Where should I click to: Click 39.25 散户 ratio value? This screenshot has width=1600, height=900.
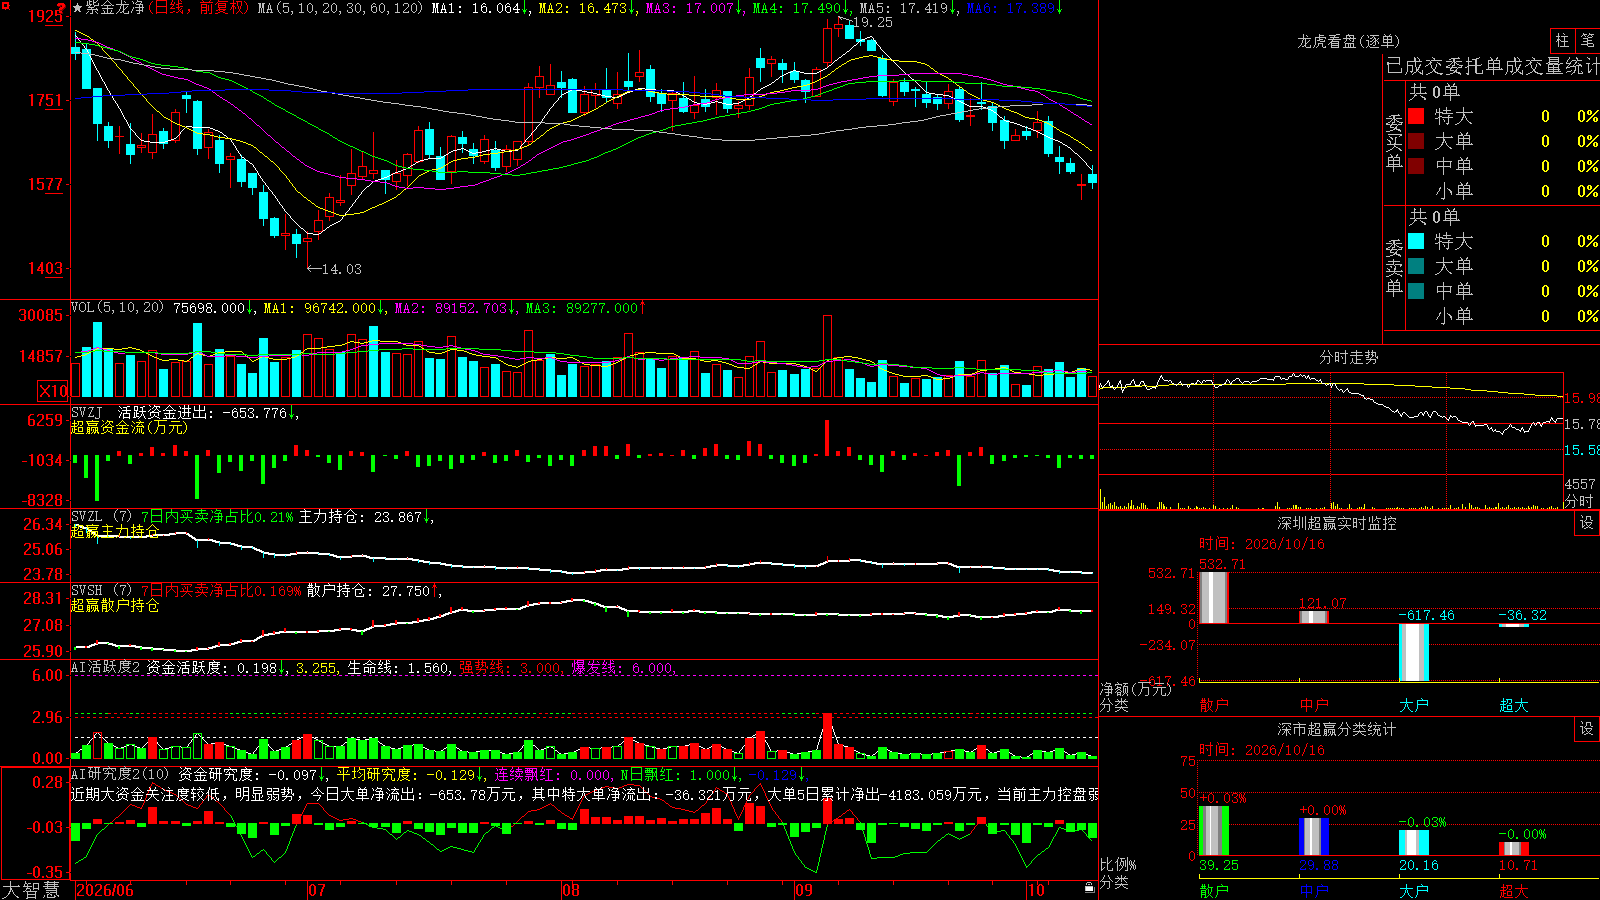[1218, 865]
